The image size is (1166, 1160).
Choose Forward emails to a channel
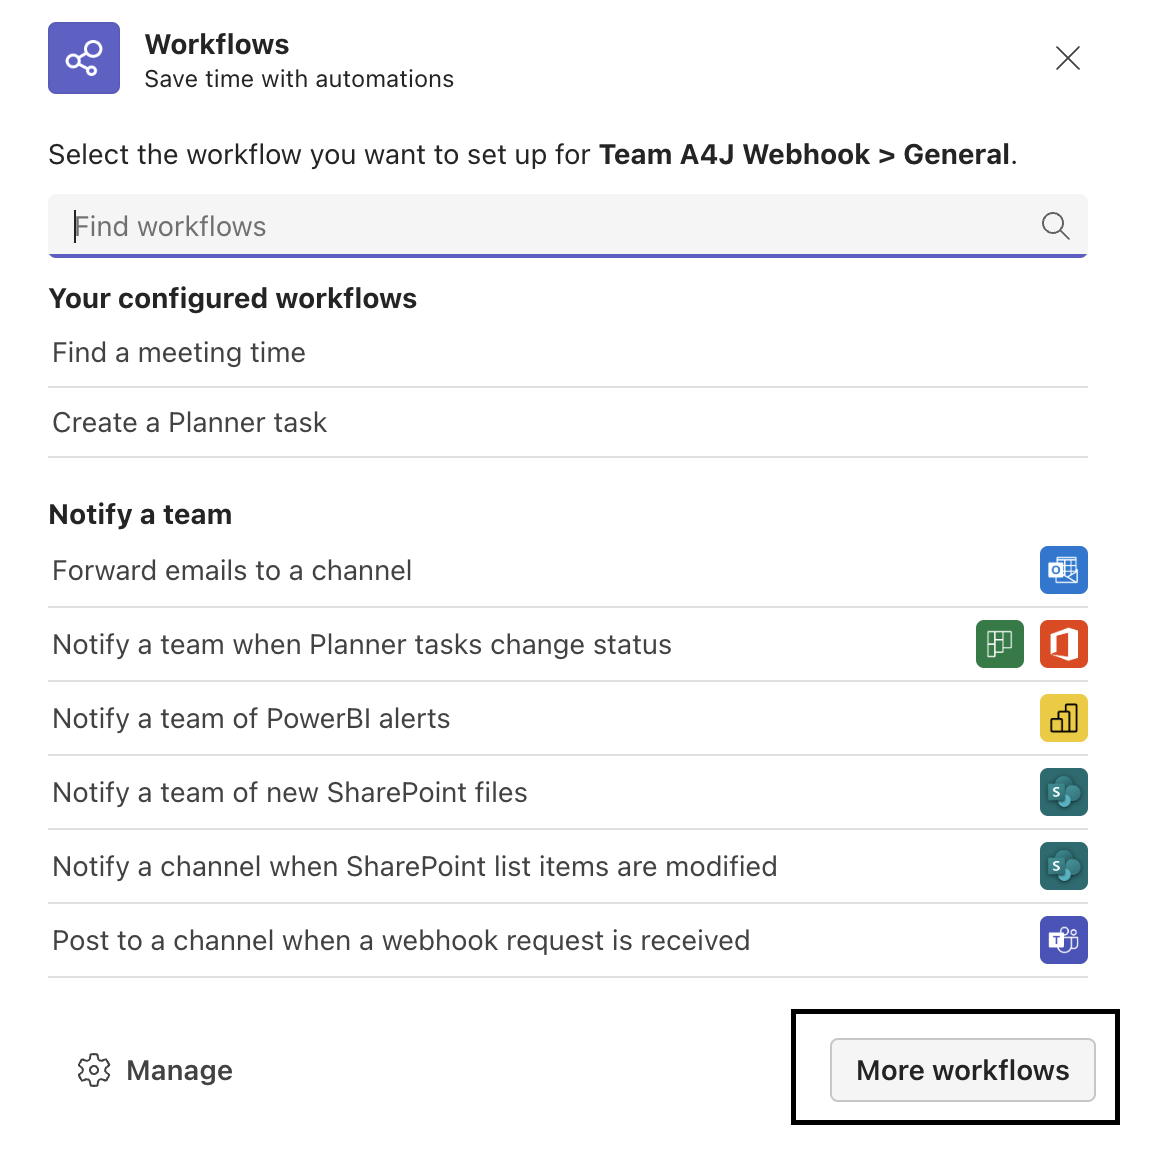(x=232, y=570)
